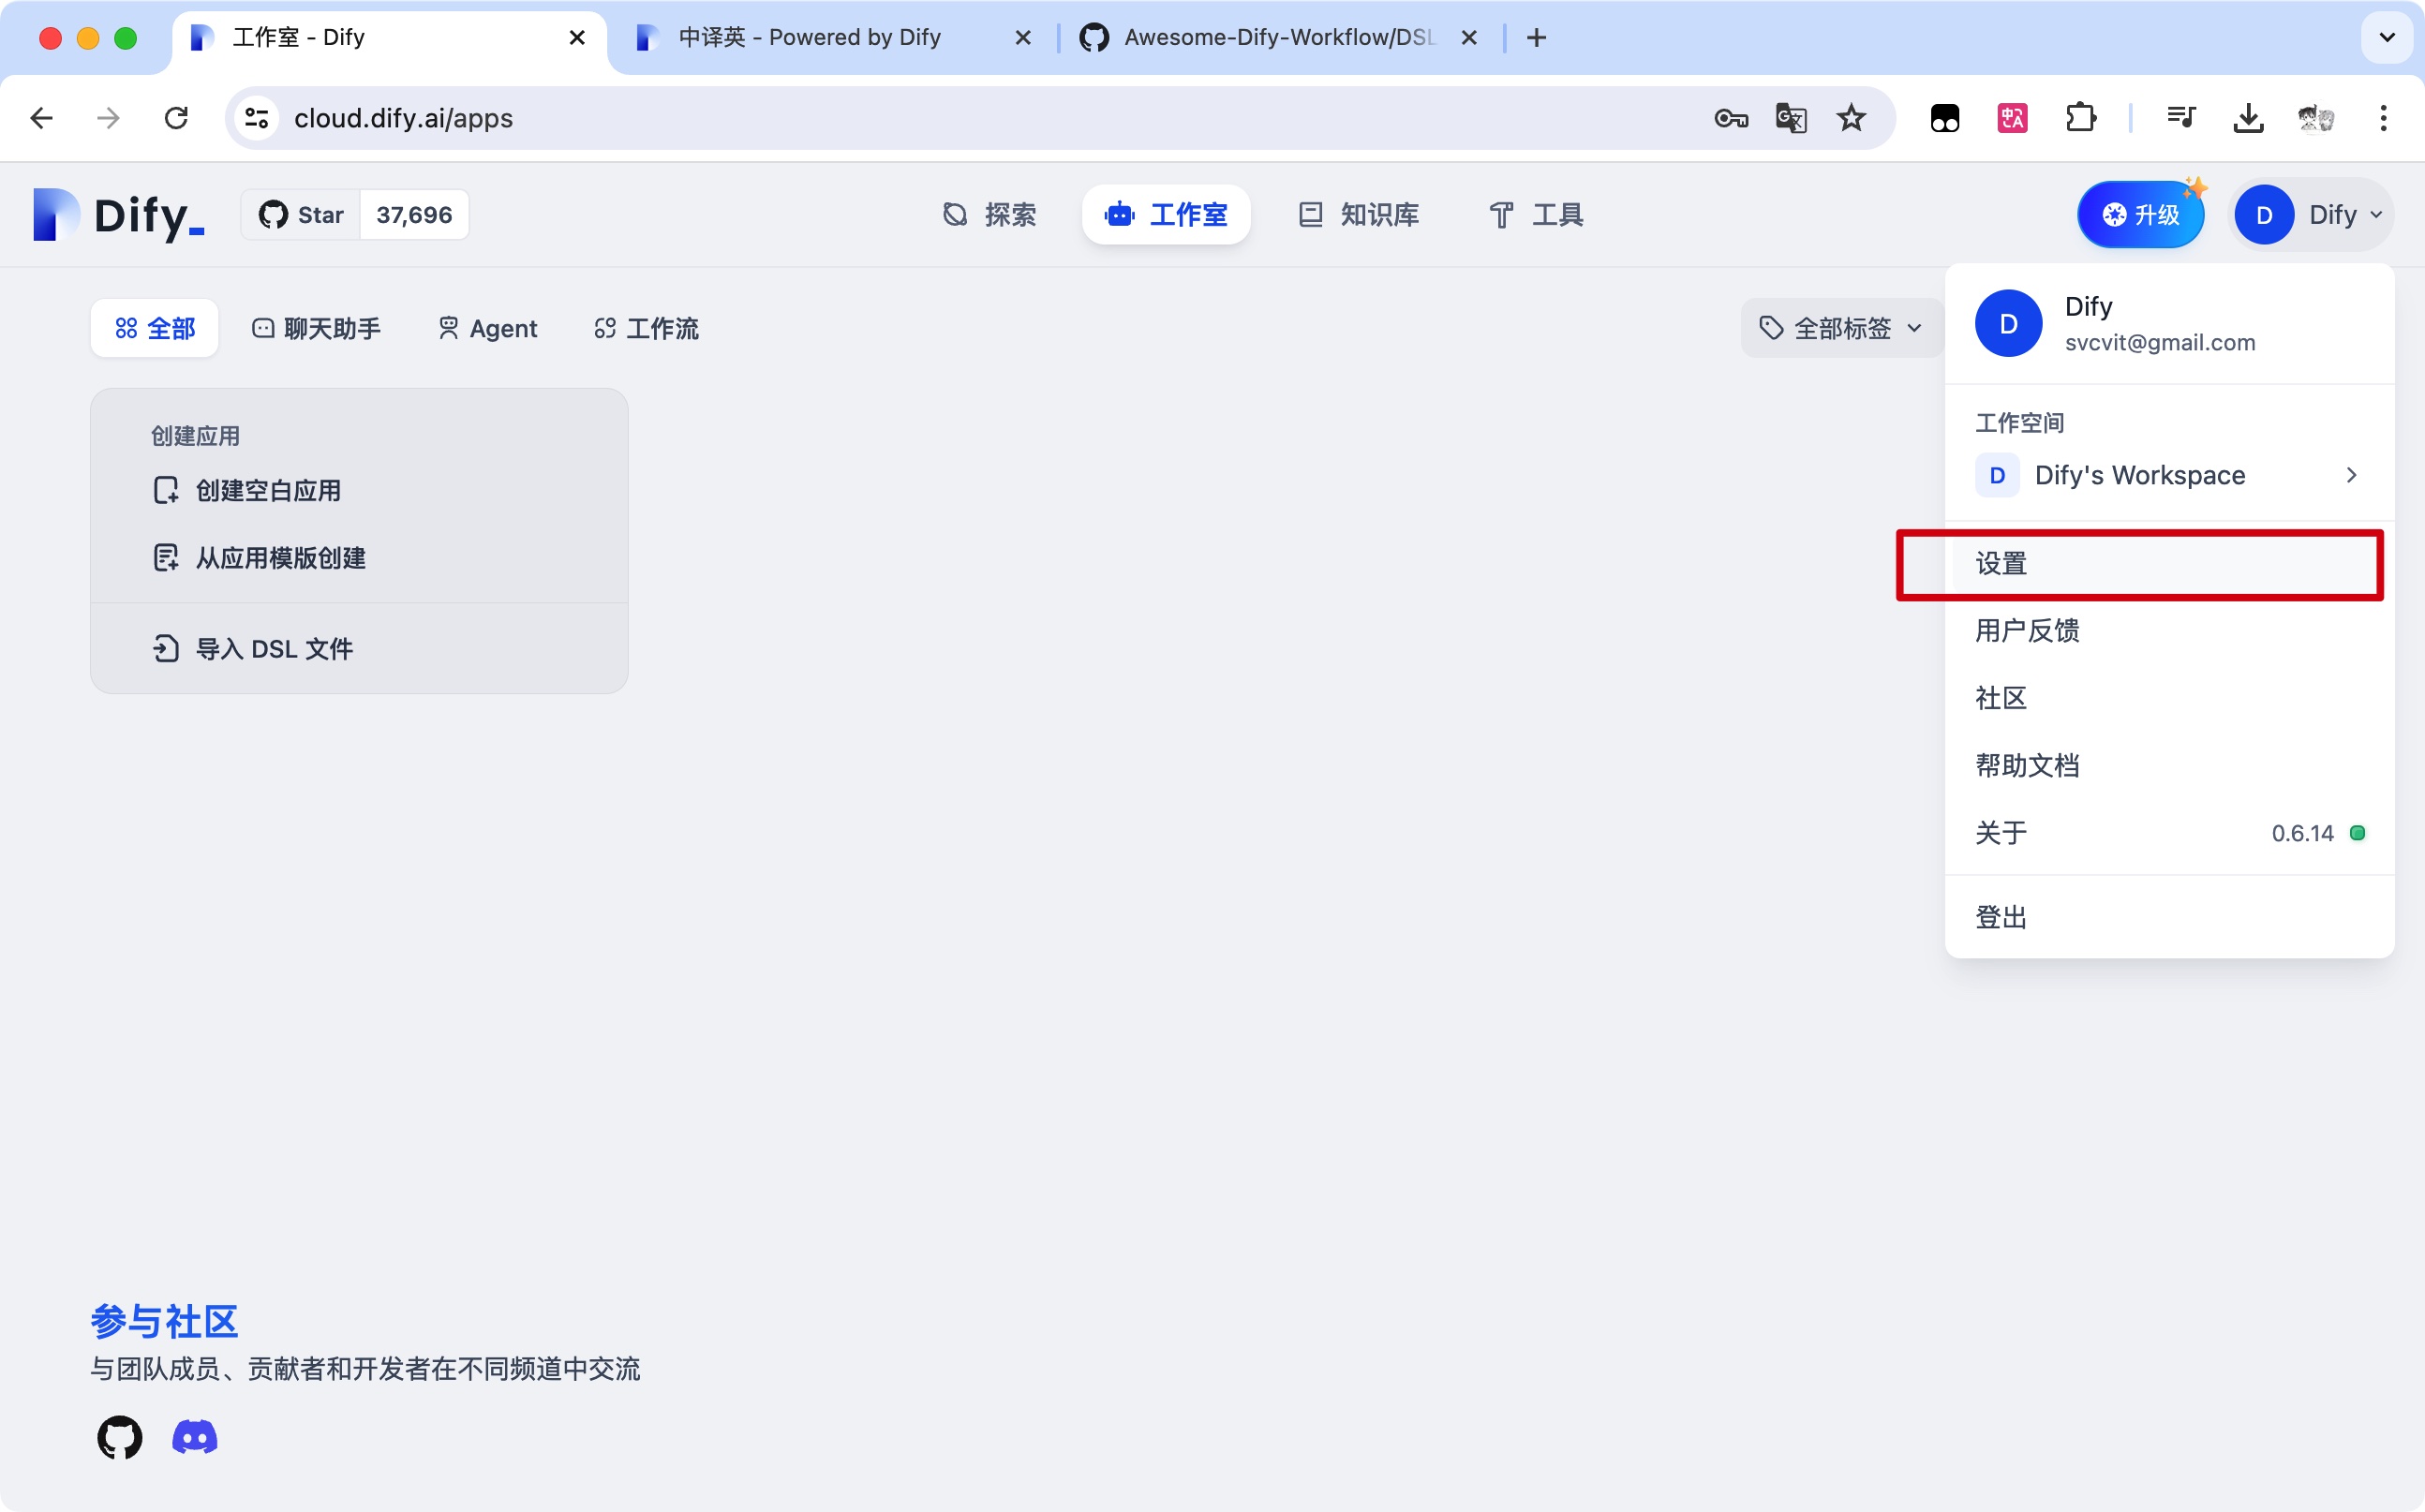Go to the 知识库 navigation tab
The image size is (2425, 1512).
click(1359, 215)
